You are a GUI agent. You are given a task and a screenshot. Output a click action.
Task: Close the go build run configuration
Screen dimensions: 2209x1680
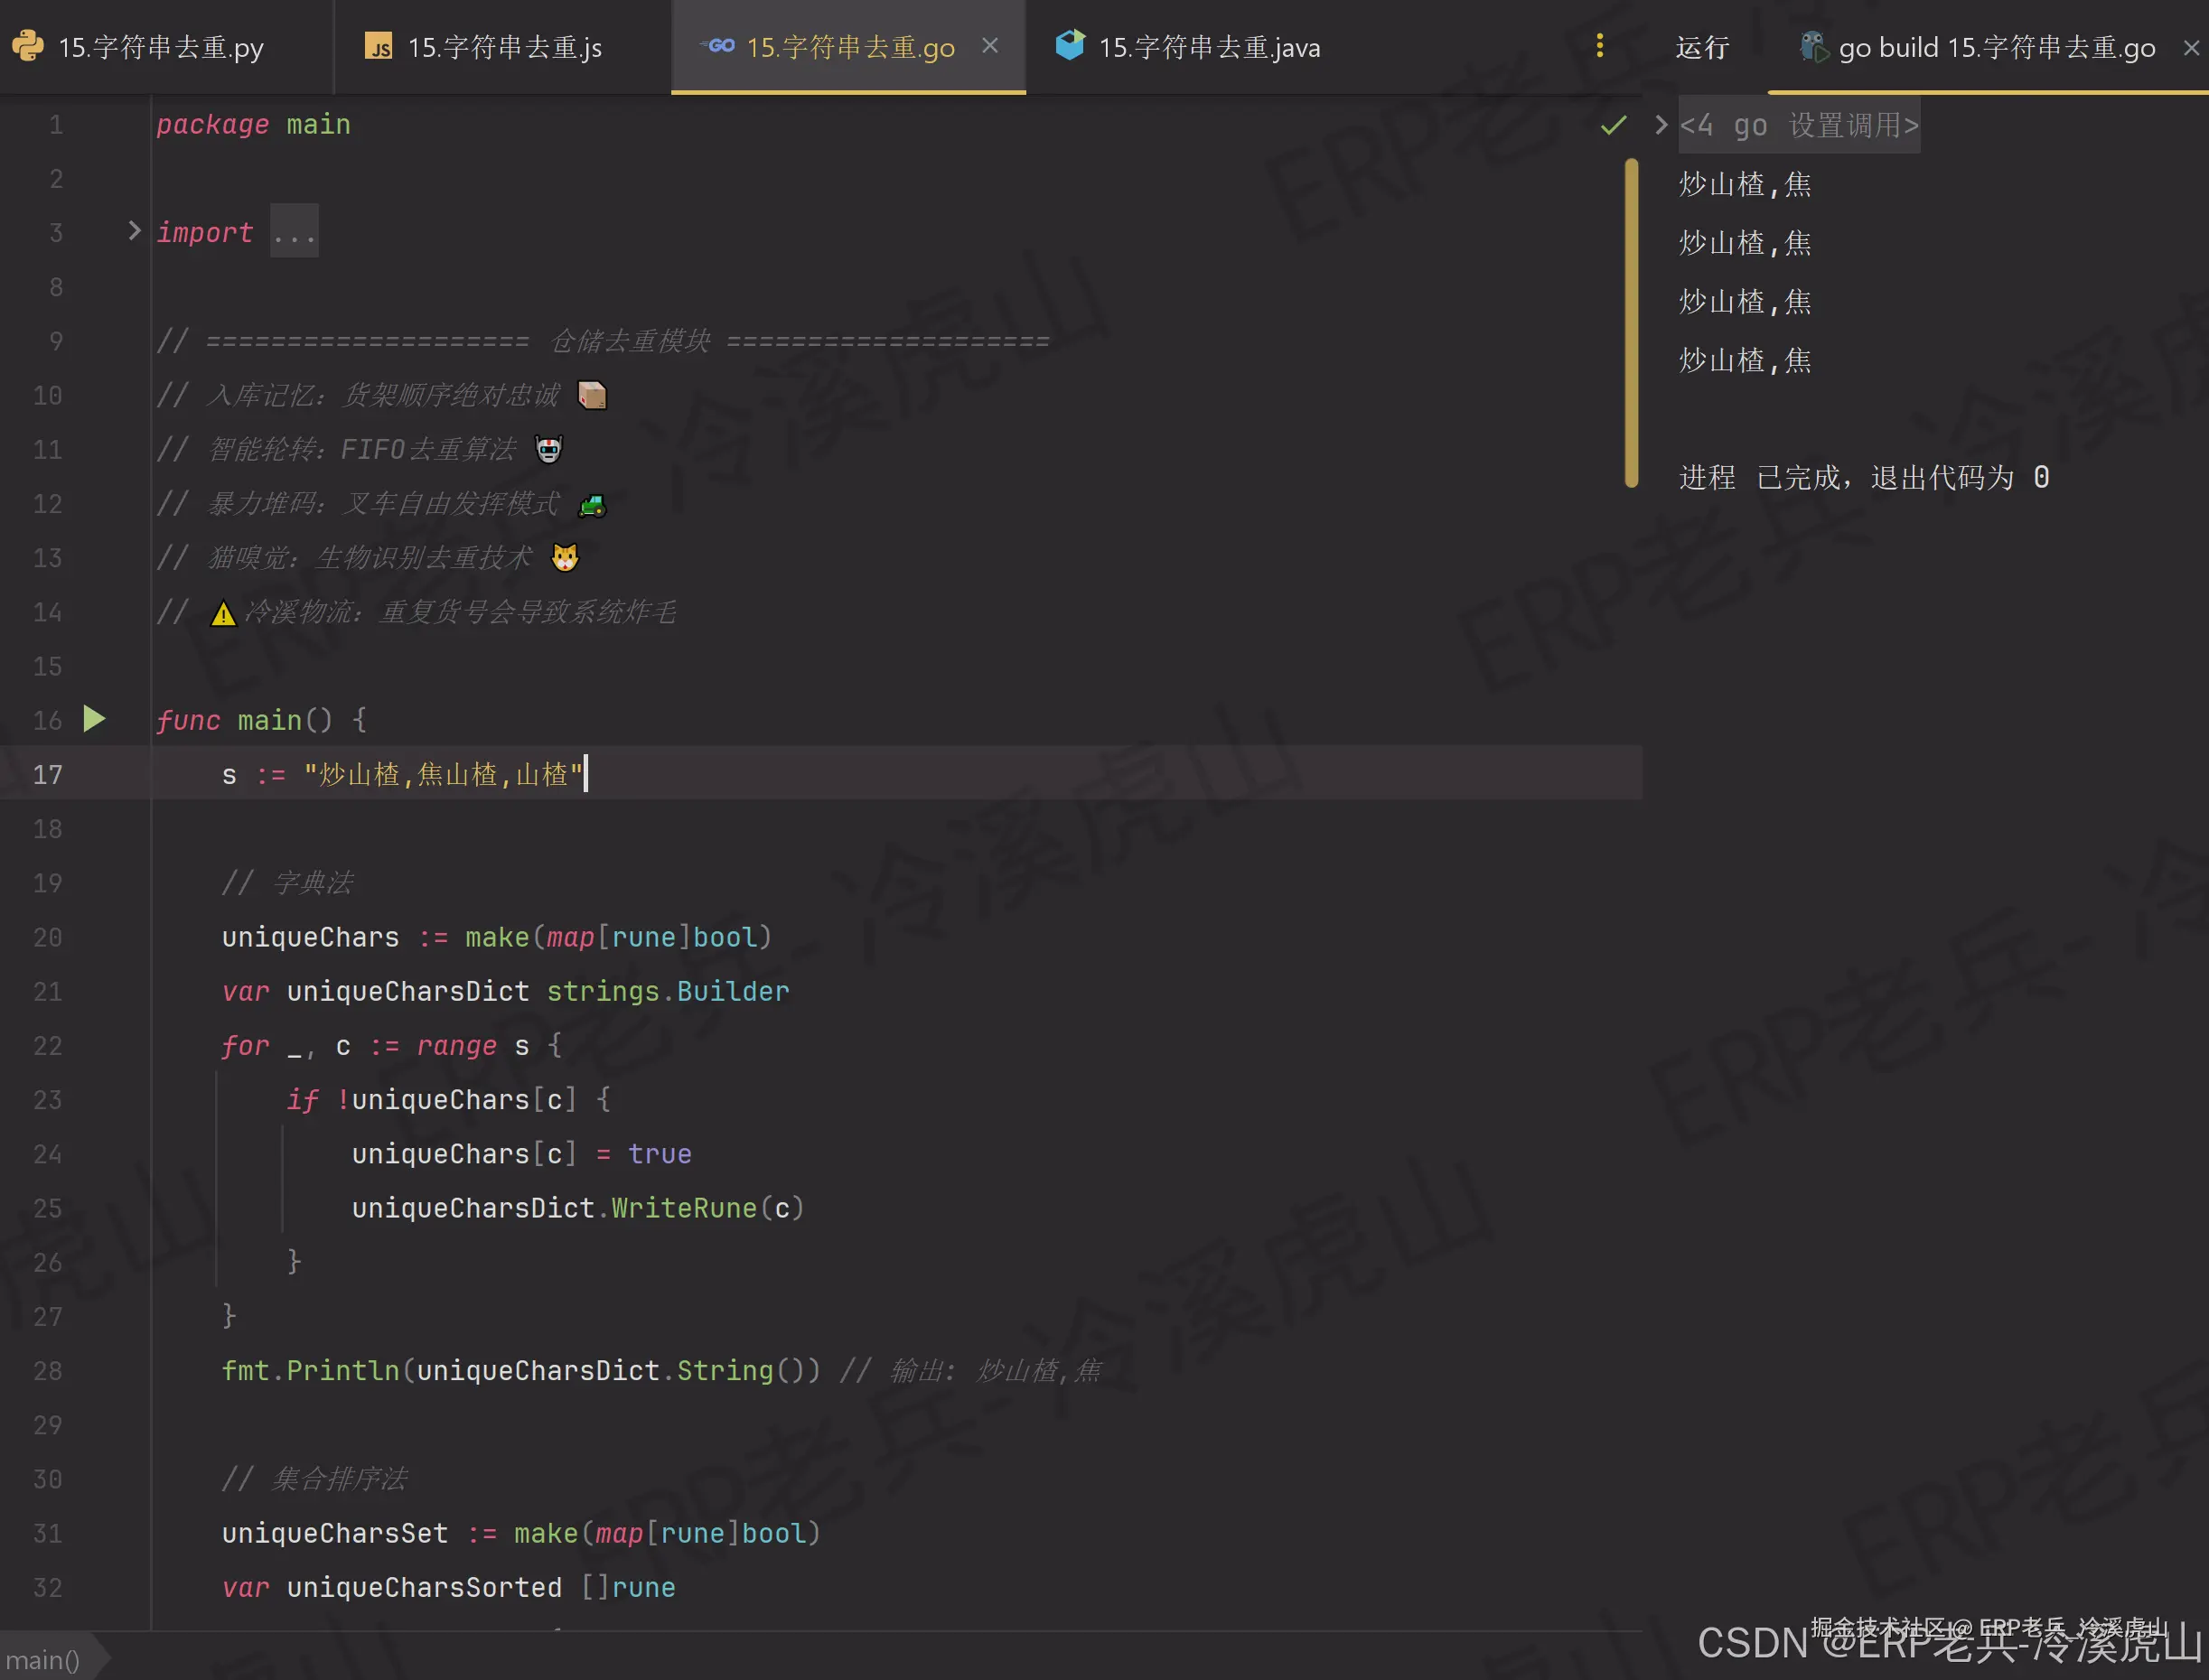tap(2191, 46)
